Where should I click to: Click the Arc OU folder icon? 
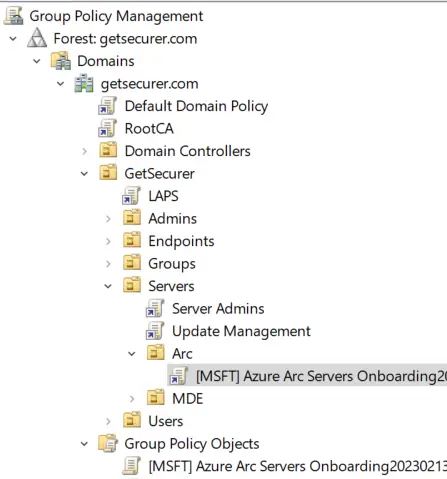click(156, 352)
